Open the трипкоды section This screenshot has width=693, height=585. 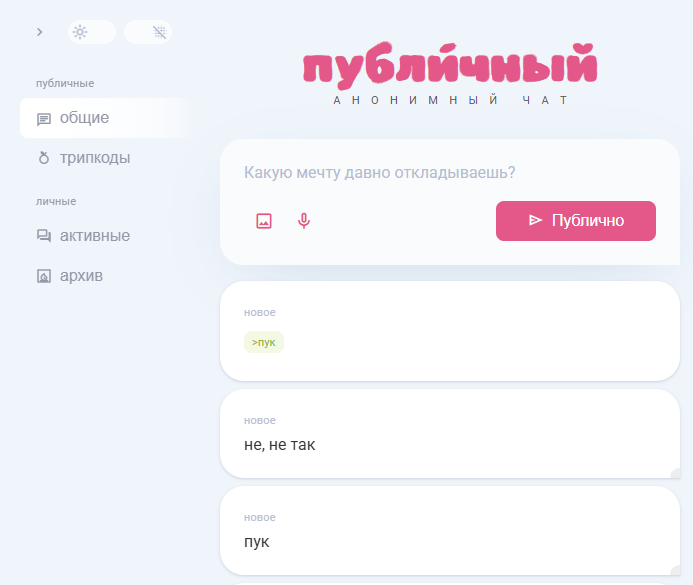click(x=108, y=158)
